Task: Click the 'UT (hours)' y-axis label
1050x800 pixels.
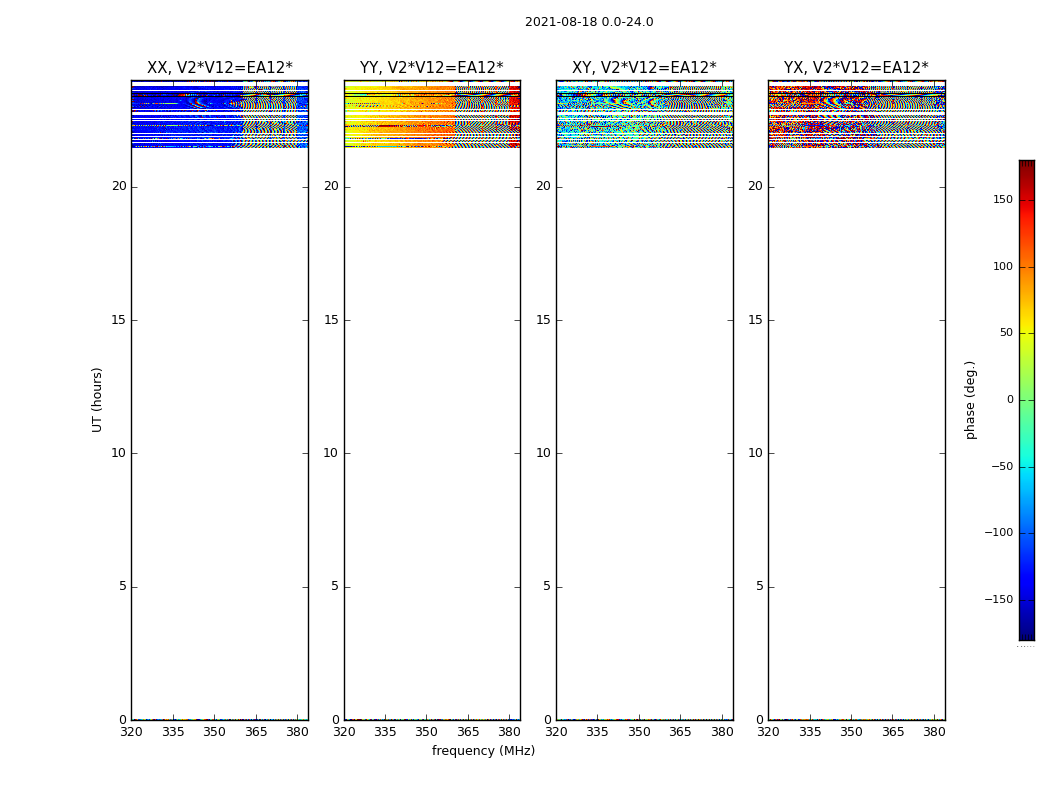Action: (97, 400)
